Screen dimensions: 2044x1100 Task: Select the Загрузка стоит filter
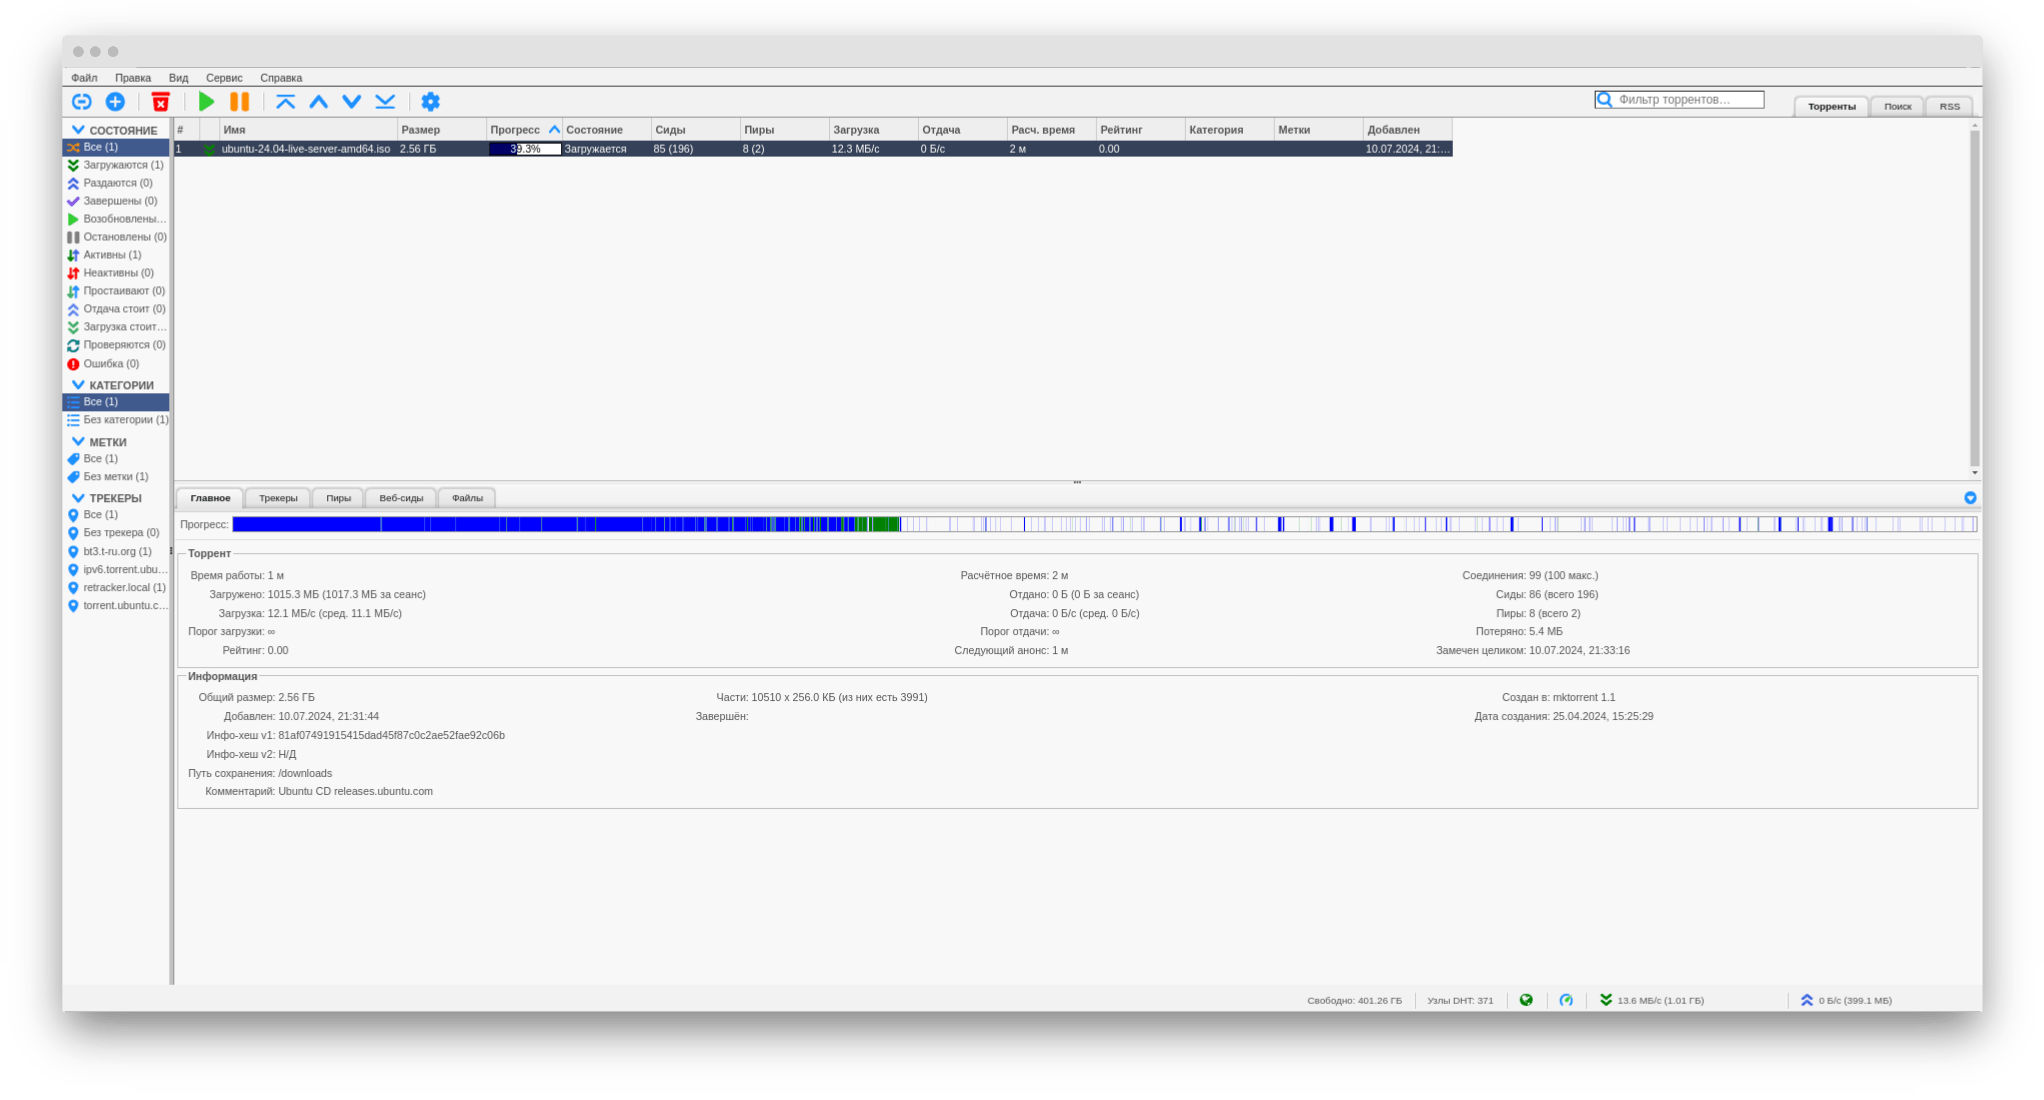pyautogui.click(x=116, y=327)
